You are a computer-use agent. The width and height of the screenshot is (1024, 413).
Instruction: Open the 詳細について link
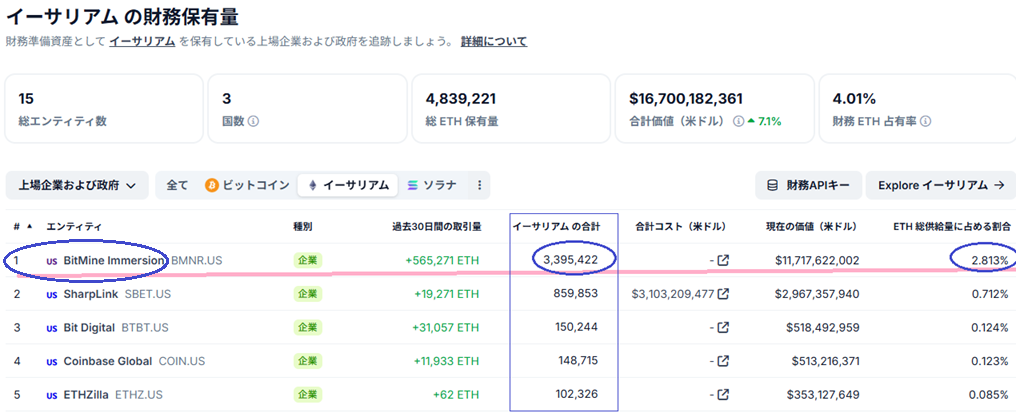click(494, 42)
